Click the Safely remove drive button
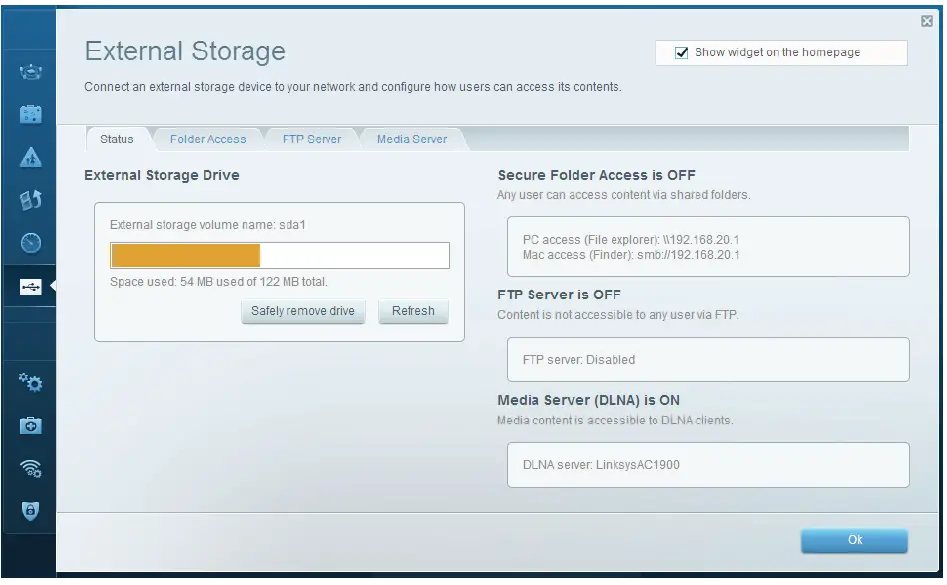 click(x=303, y=311)
